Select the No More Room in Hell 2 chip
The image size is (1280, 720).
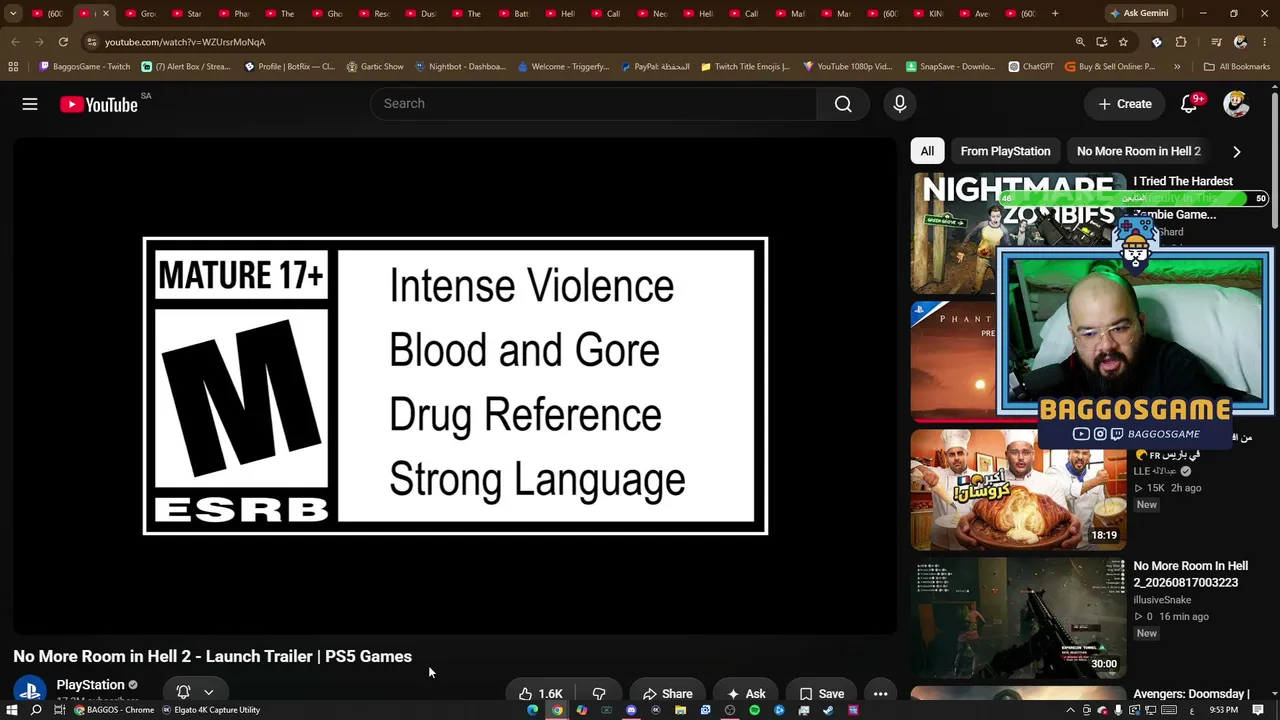click(1138, 151)
